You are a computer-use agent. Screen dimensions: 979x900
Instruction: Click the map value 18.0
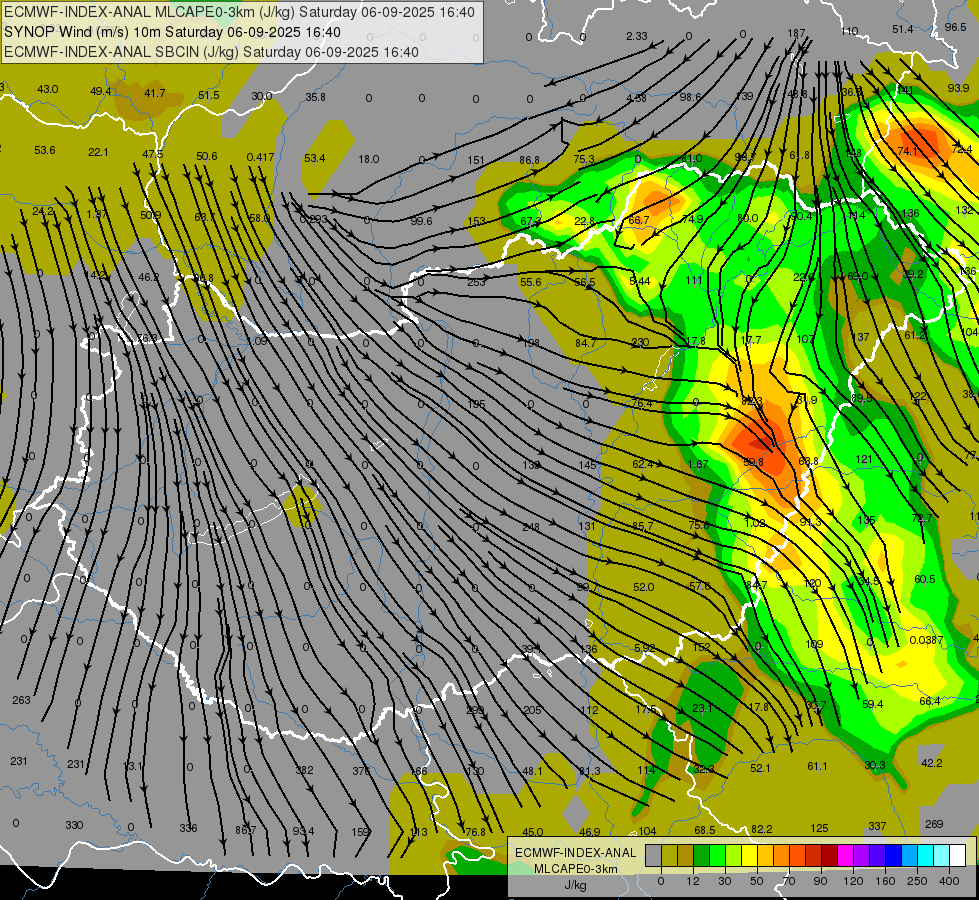[368, 159]
